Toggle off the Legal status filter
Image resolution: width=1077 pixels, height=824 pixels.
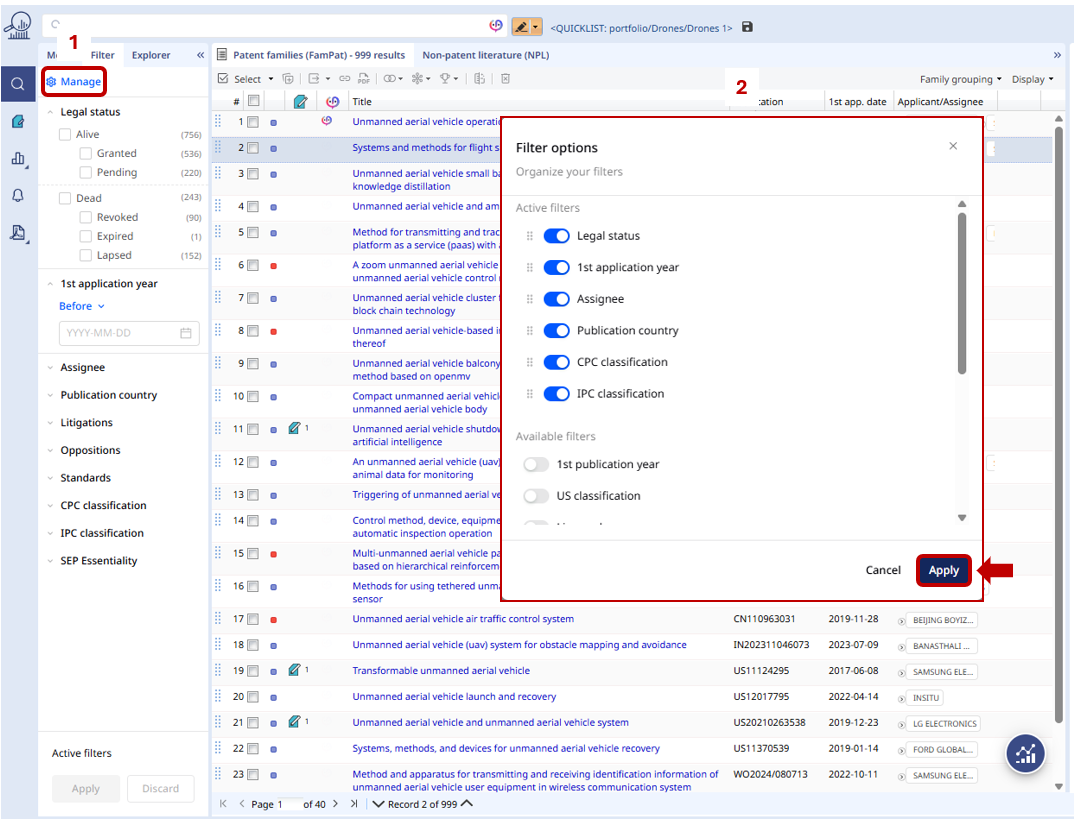pyautogui.click(x=556, y=236)
